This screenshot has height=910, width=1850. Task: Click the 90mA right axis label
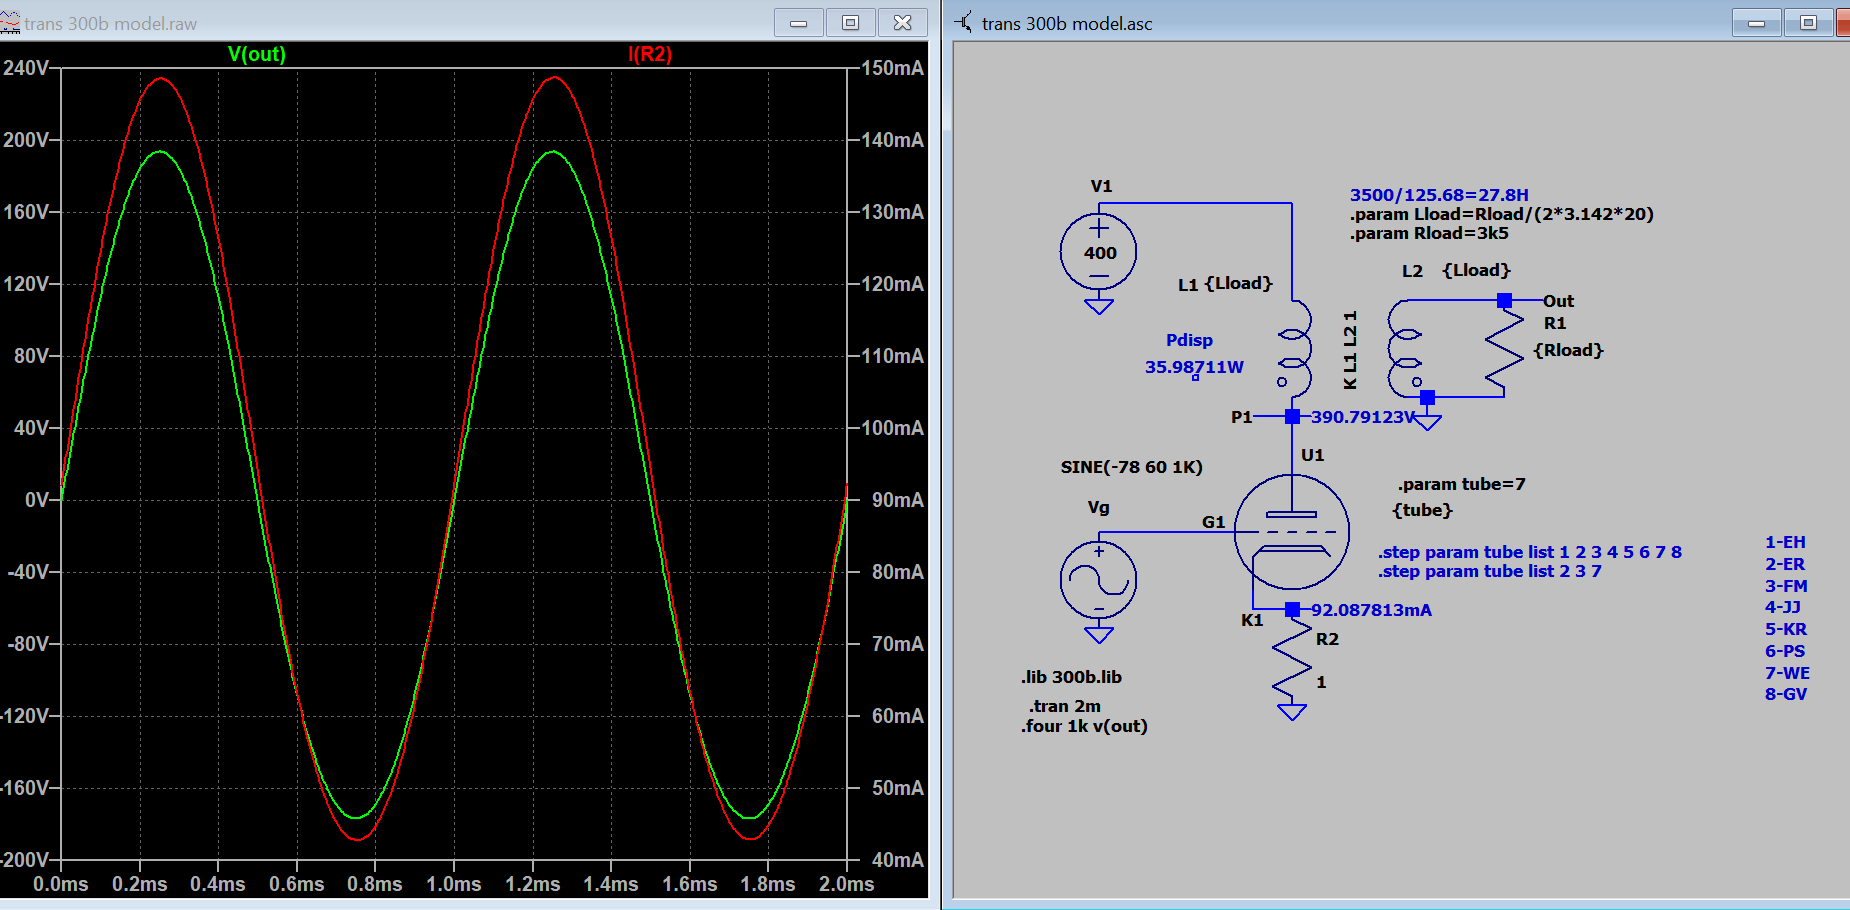pos(898,500)
